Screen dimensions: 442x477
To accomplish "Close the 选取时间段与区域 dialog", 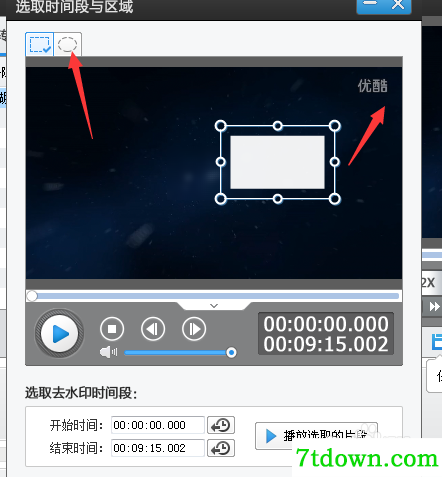I will [x=398, y=5].
